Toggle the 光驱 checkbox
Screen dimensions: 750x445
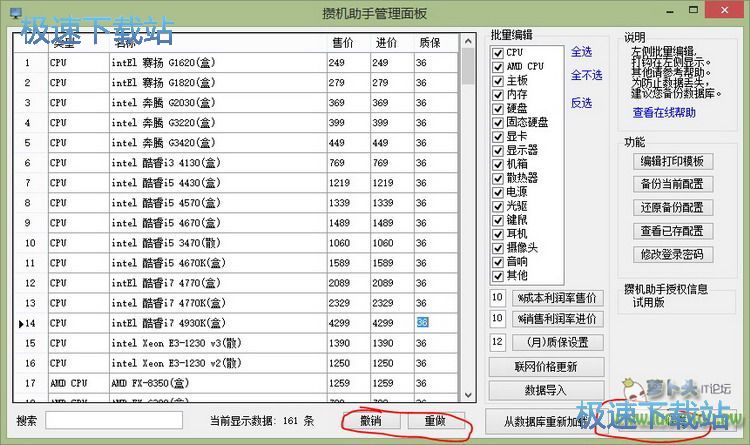[x=498, y=206]
